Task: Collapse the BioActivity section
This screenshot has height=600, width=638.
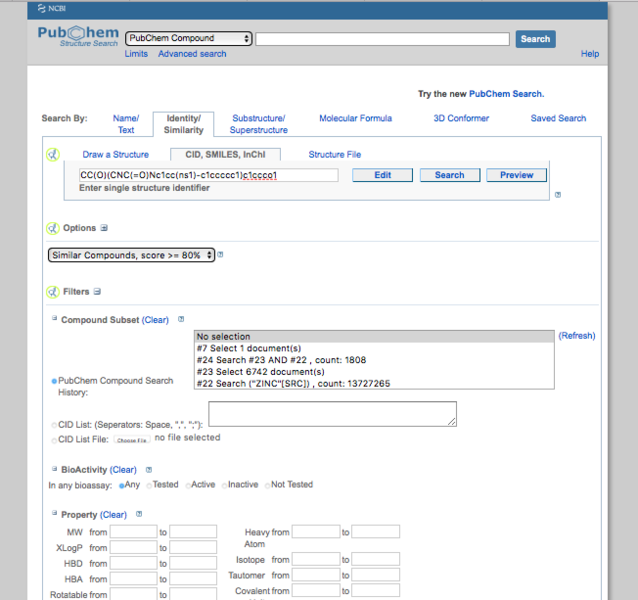Action: tap(55, 469)
